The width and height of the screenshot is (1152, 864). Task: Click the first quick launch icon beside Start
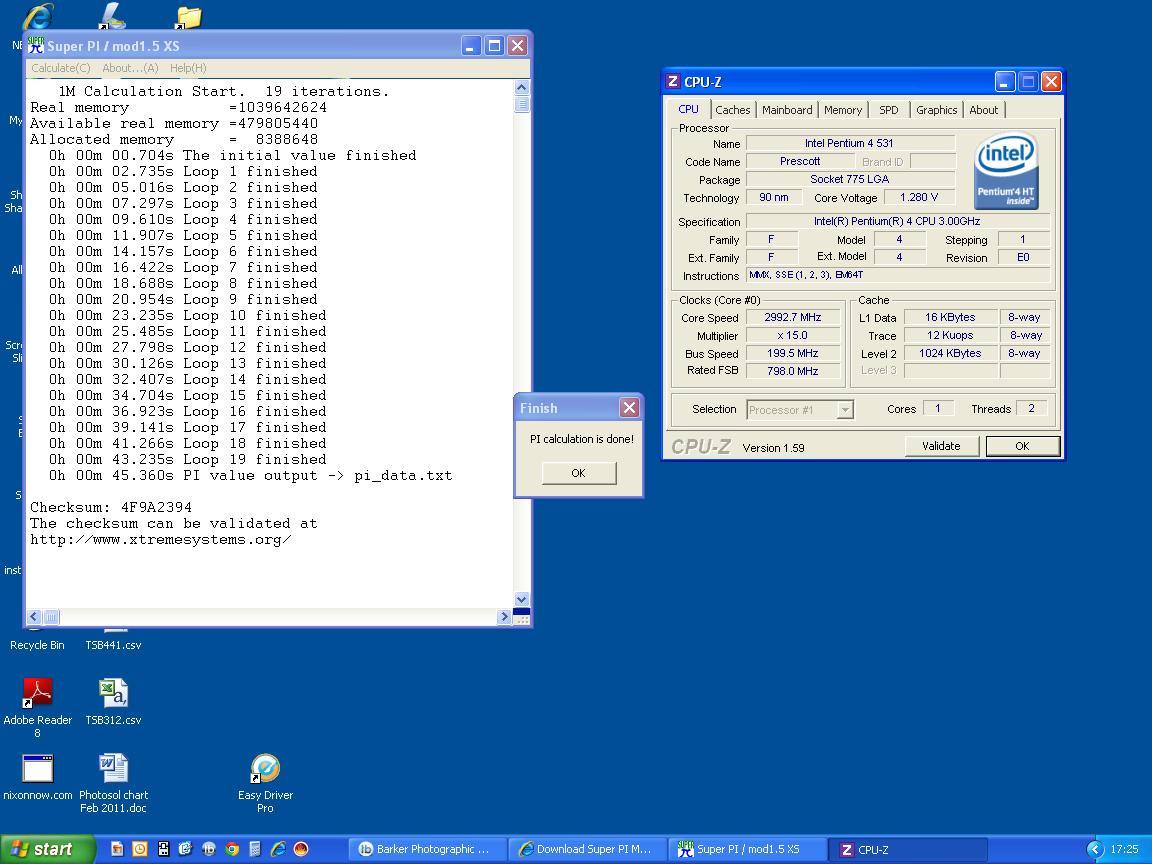click(x=117, y=849)
